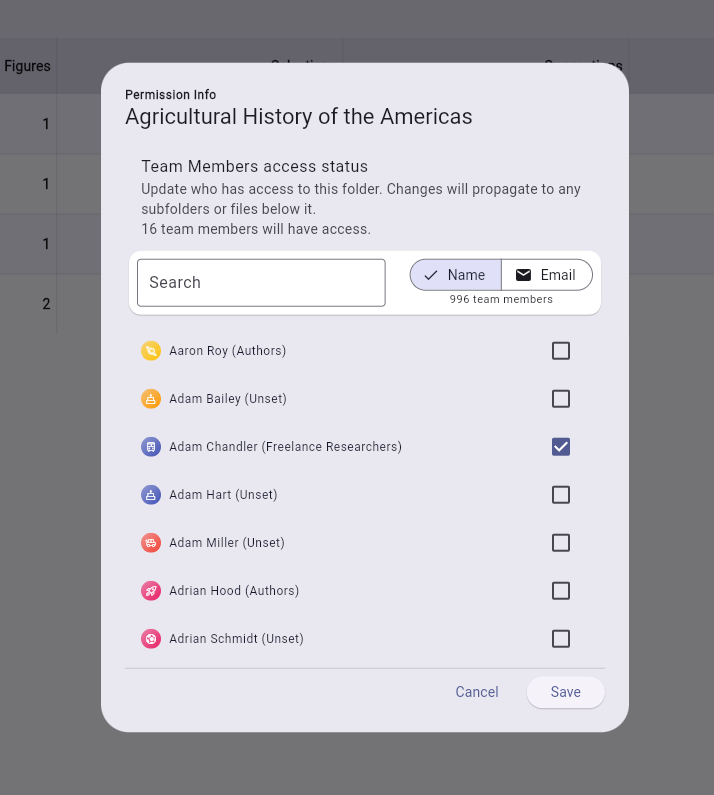Click Adam Chandler's blue avatar icon
This screenshot has height=795, width=714.
point(151,447)
